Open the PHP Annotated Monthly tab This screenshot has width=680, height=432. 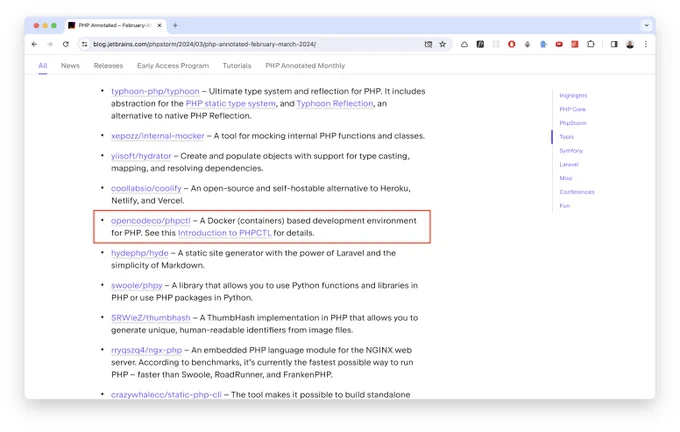305,65
